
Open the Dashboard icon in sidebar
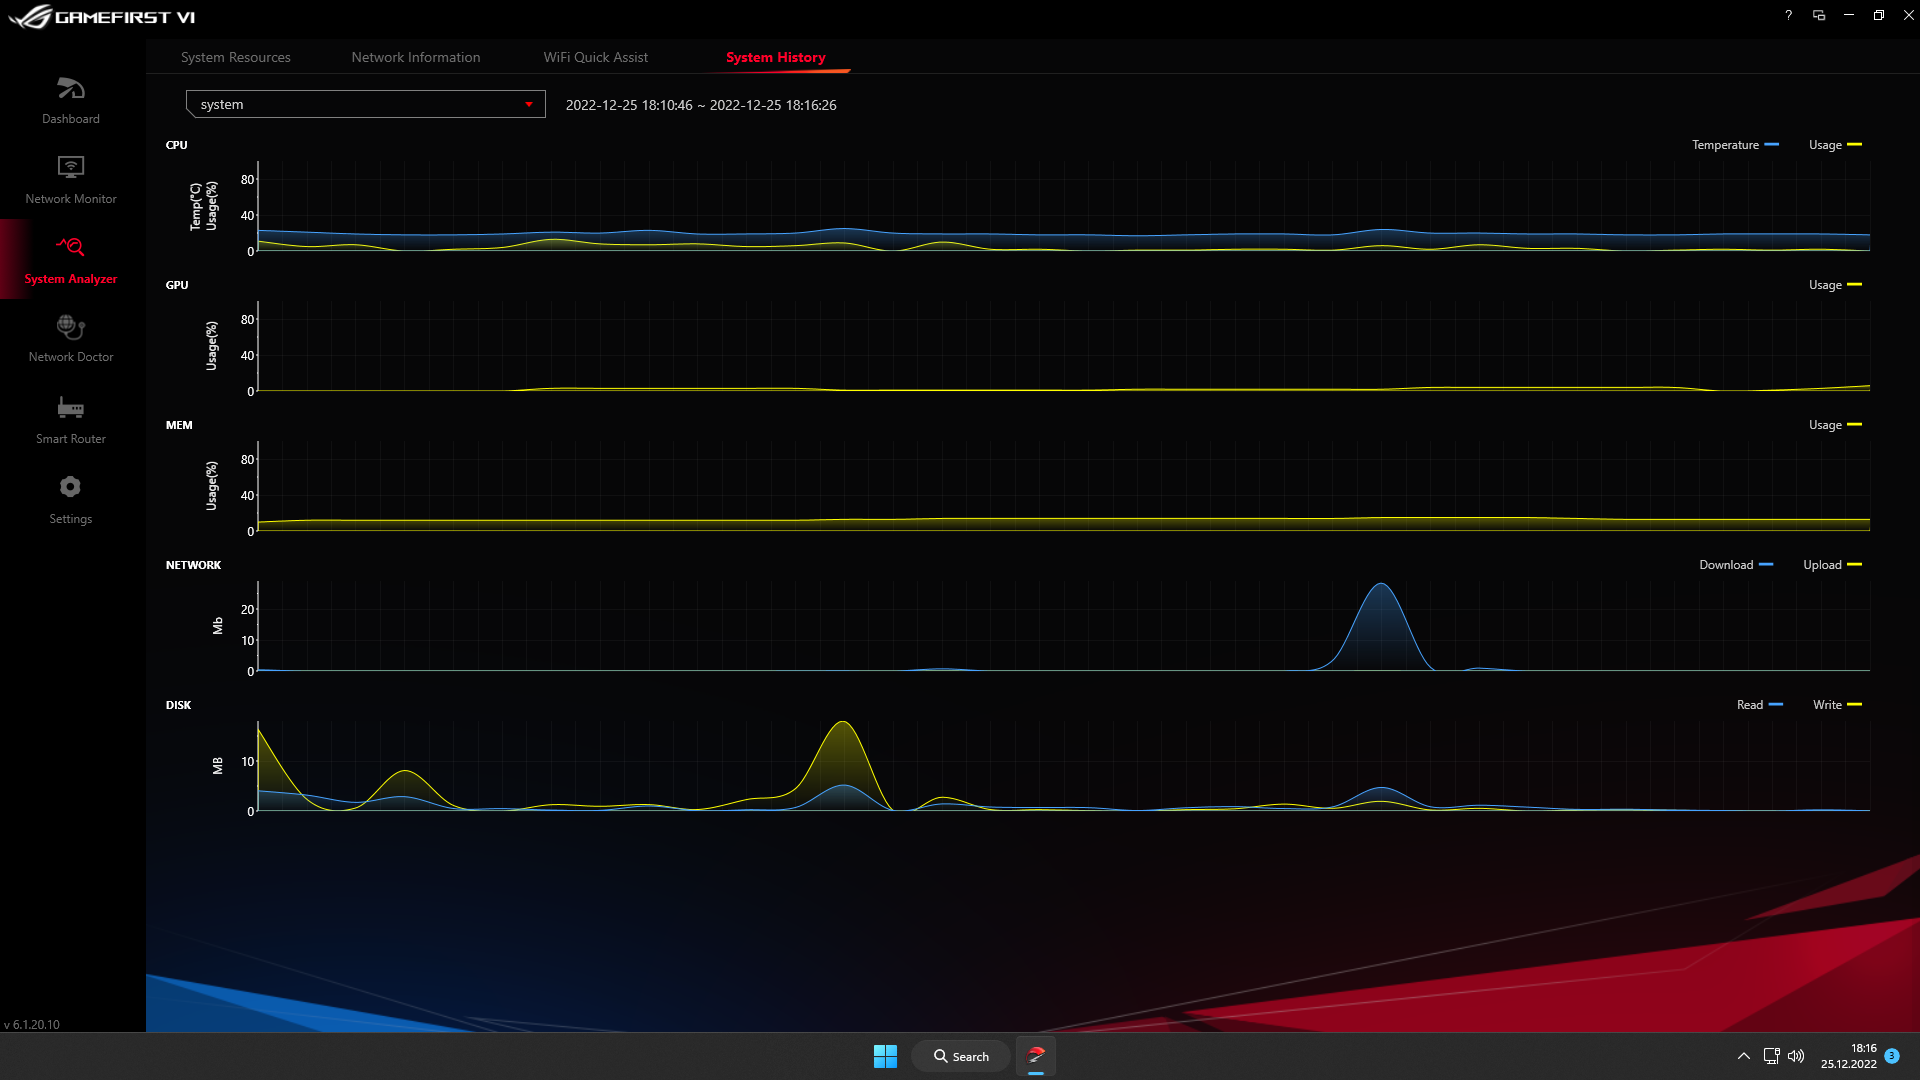pyautogui.click(x=70, y=89)
